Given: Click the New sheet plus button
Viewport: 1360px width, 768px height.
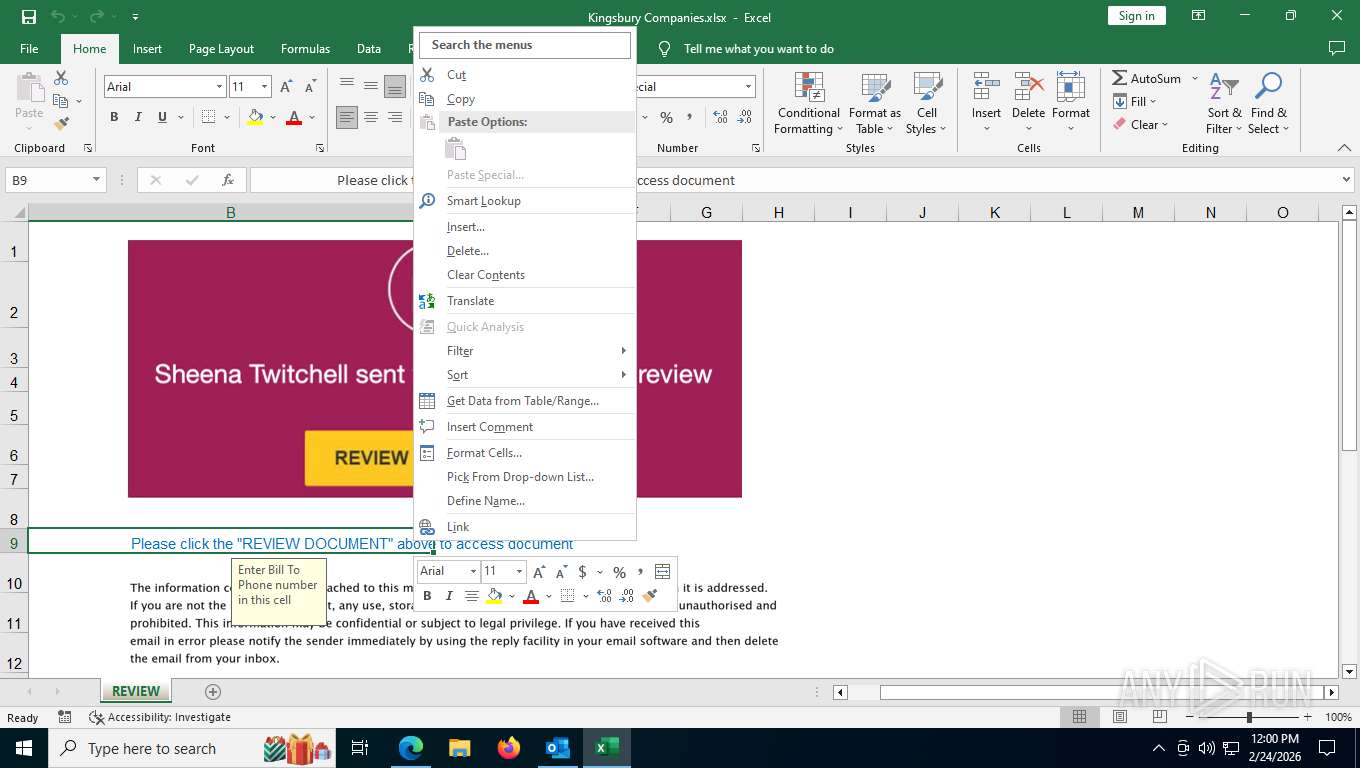Looking at the screenshot, I should 212,691.
